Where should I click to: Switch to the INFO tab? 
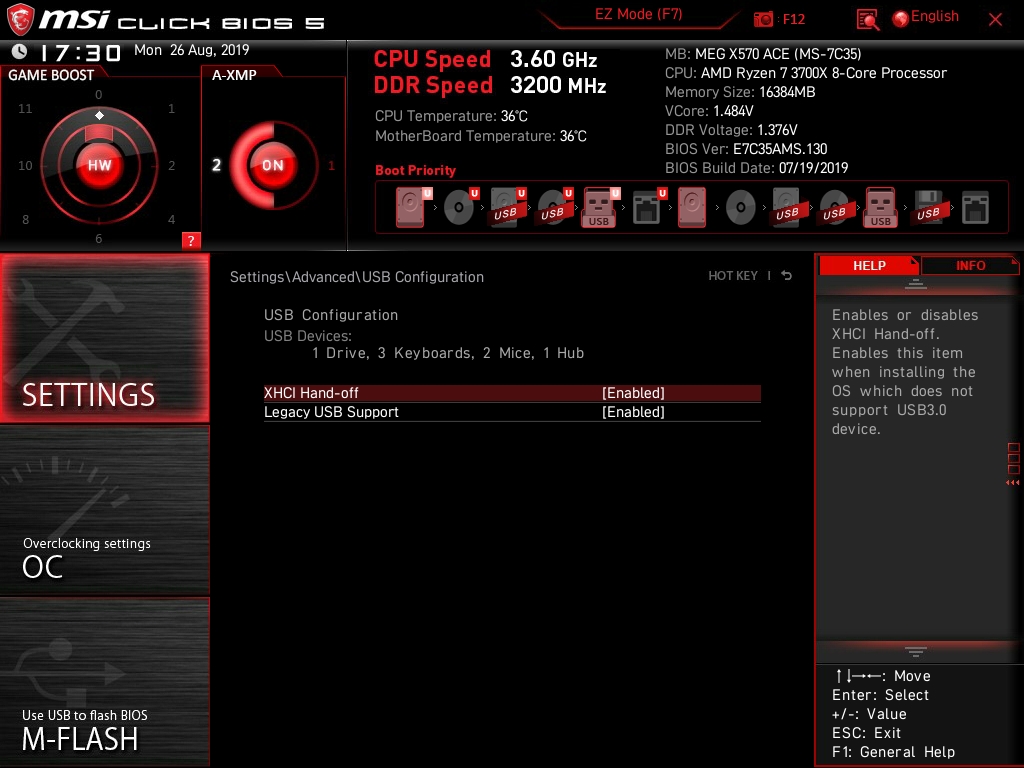coord(970,266)
